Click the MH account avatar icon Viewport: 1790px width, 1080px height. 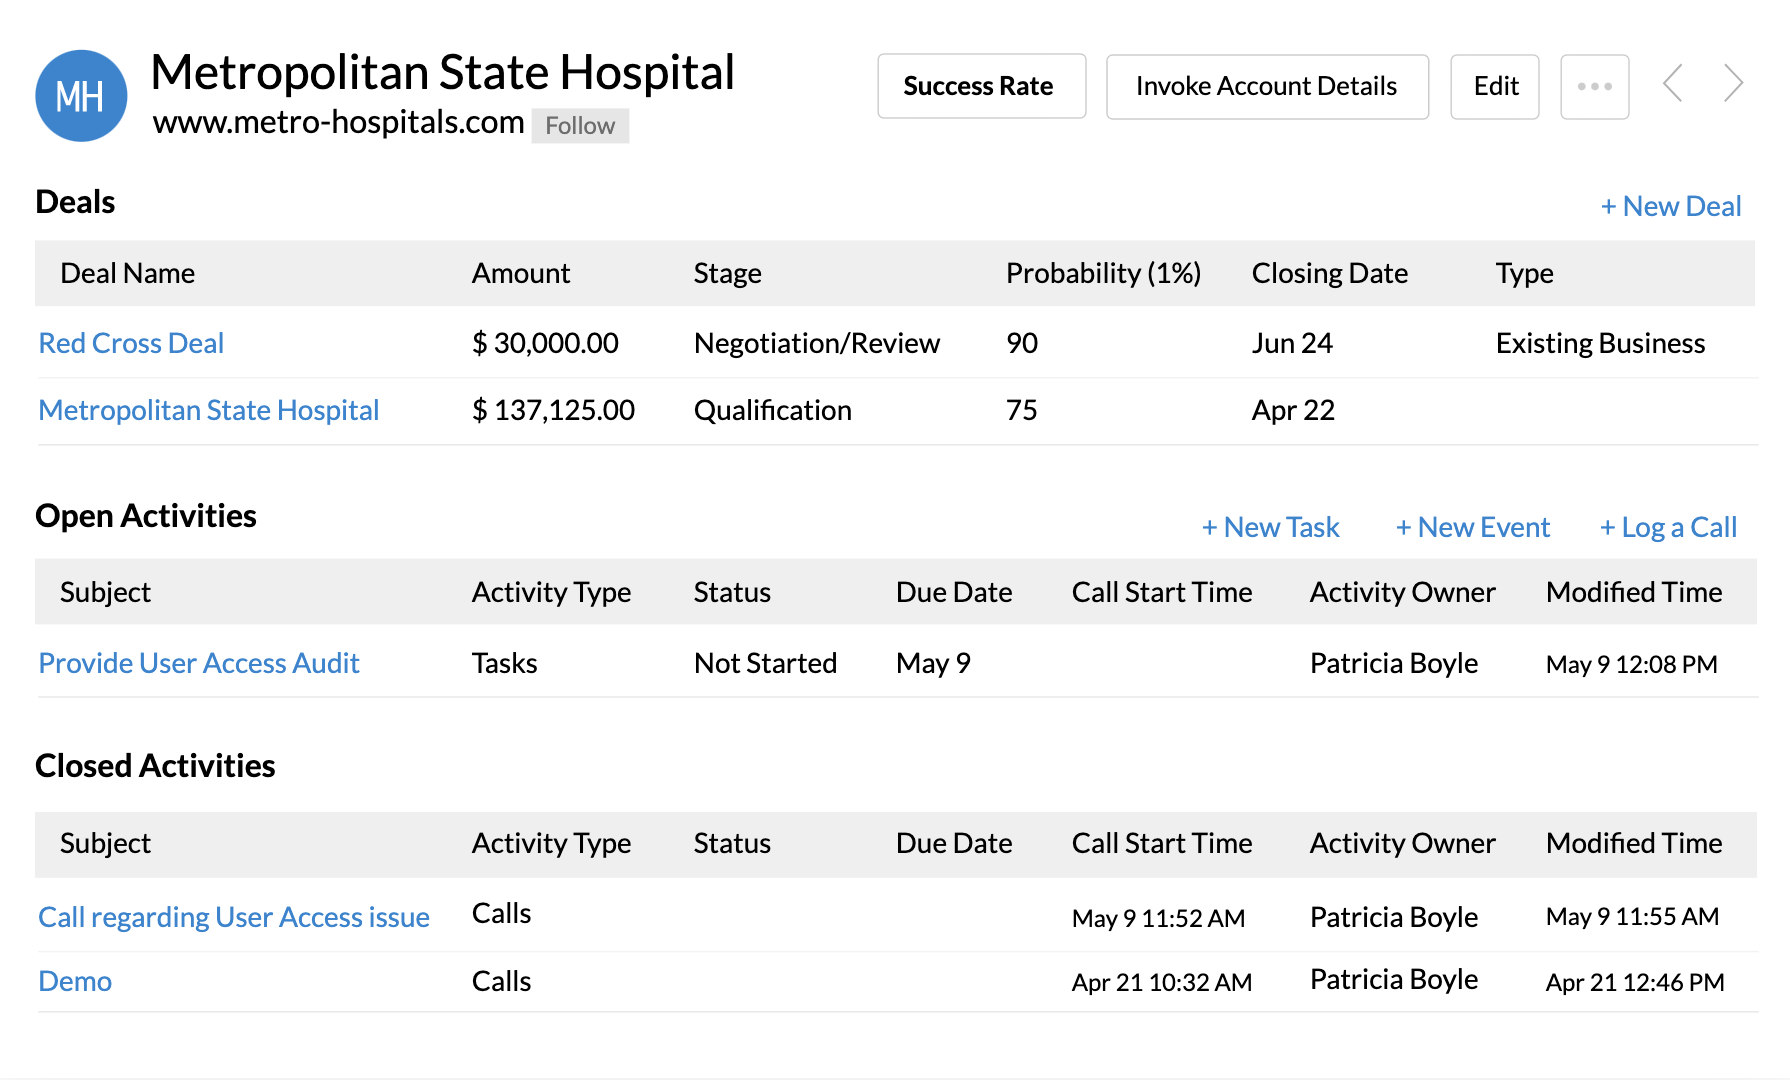[x=81, y=96]
